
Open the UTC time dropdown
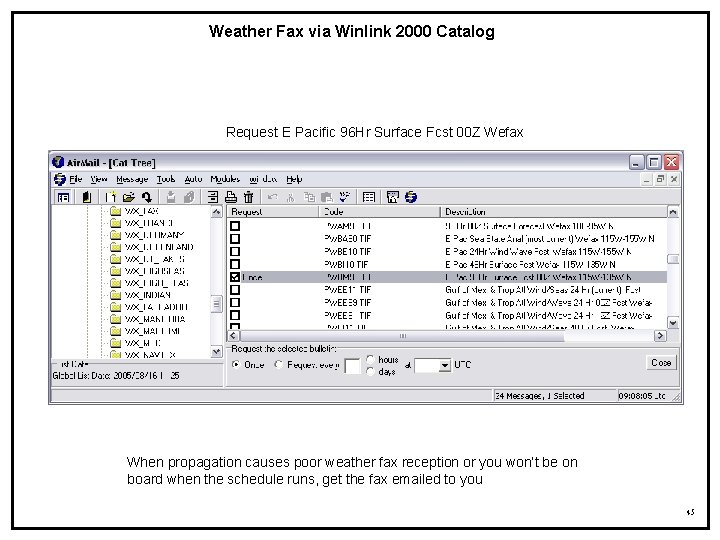click(444, 366)
